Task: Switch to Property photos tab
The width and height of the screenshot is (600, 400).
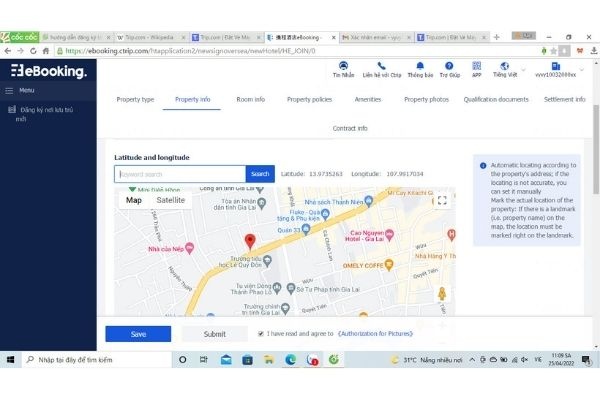Action: point(426,100)
